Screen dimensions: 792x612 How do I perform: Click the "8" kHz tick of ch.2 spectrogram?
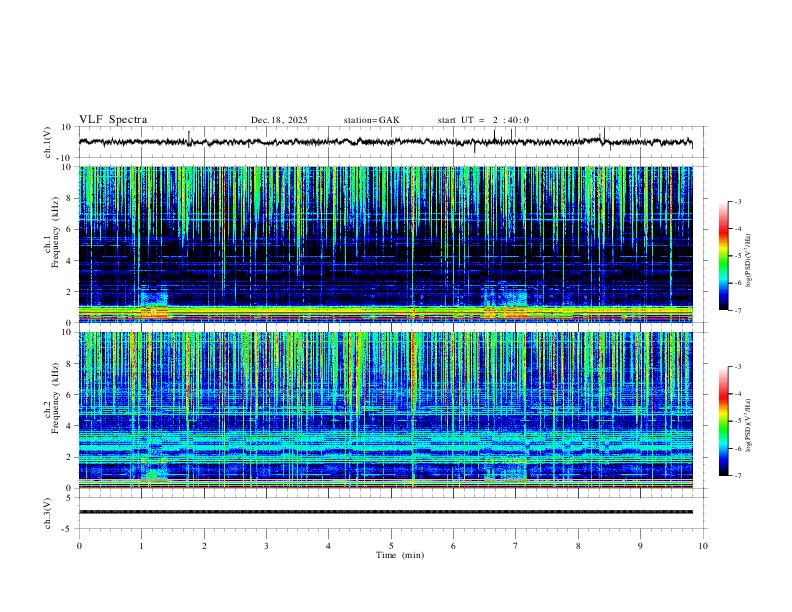tap(69, 364)
